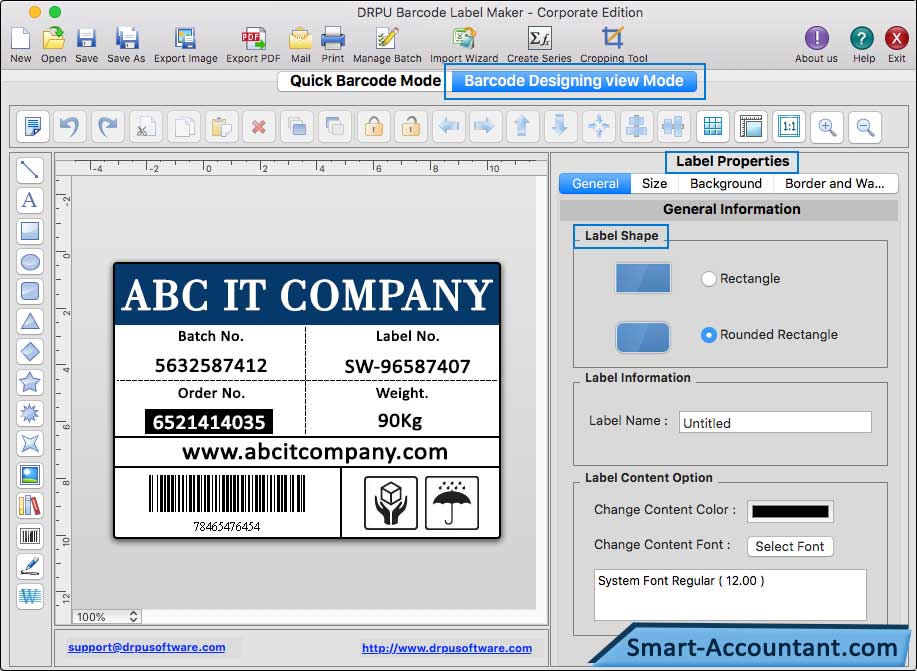
Task: Select the Ellipse shape tool
Action: tap(30, 261)
